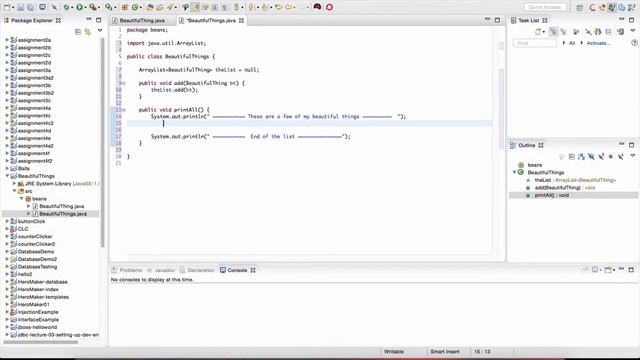The image size is (640, 360).
Task: Click the All working set filter in Task List
Action: 572,43
